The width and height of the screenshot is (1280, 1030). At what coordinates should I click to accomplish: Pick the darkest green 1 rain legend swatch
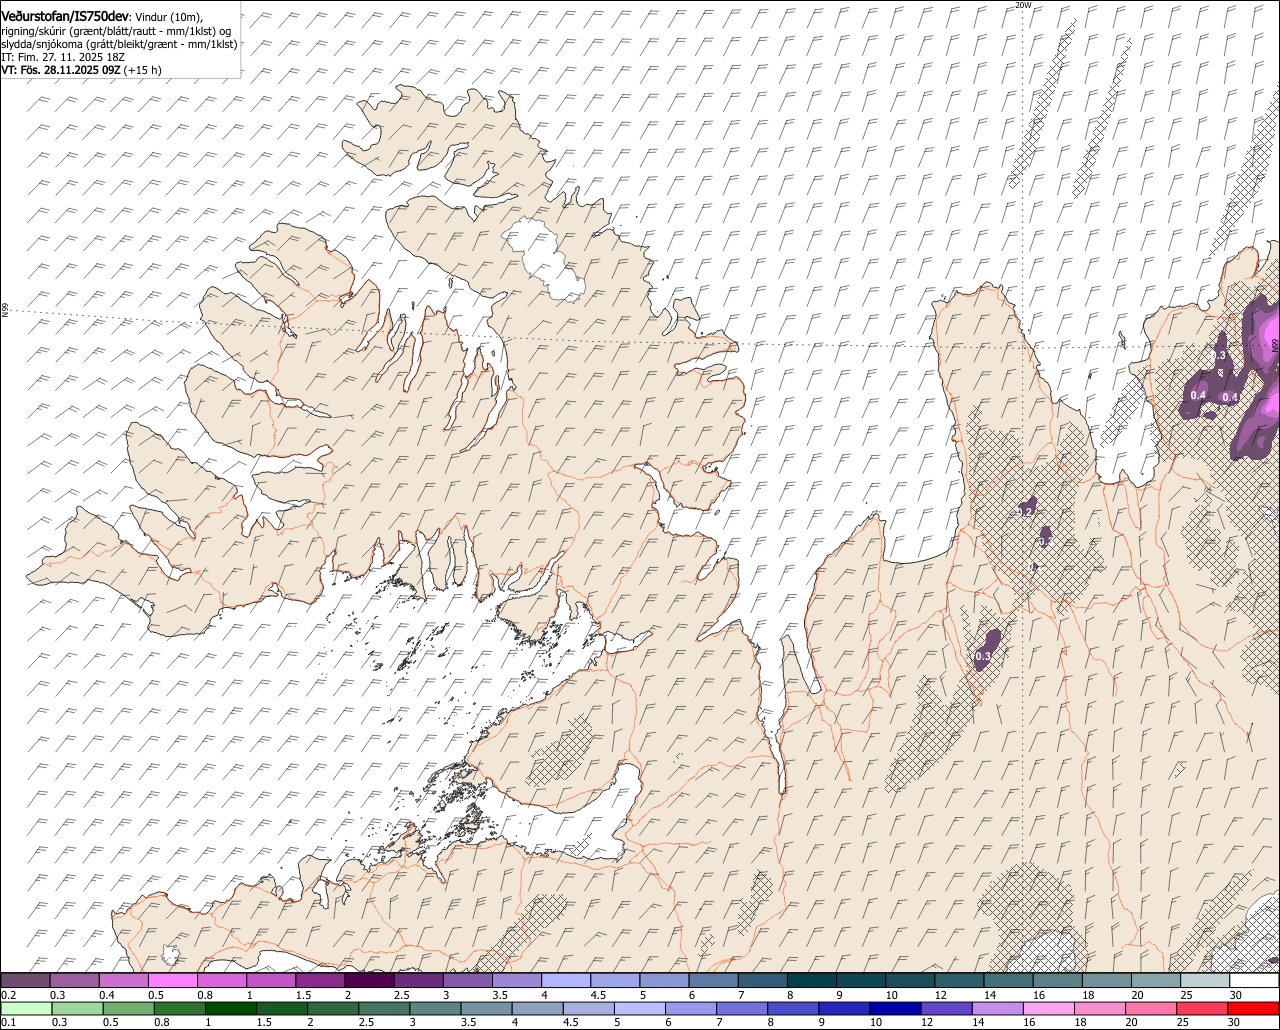230,1008
